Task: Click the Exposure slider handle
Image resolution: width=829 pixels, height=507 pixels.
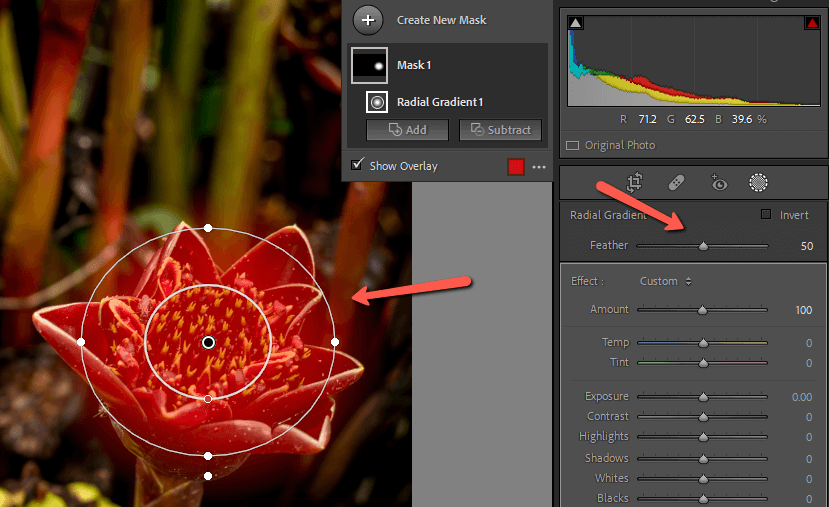Action: coord(703,397)
